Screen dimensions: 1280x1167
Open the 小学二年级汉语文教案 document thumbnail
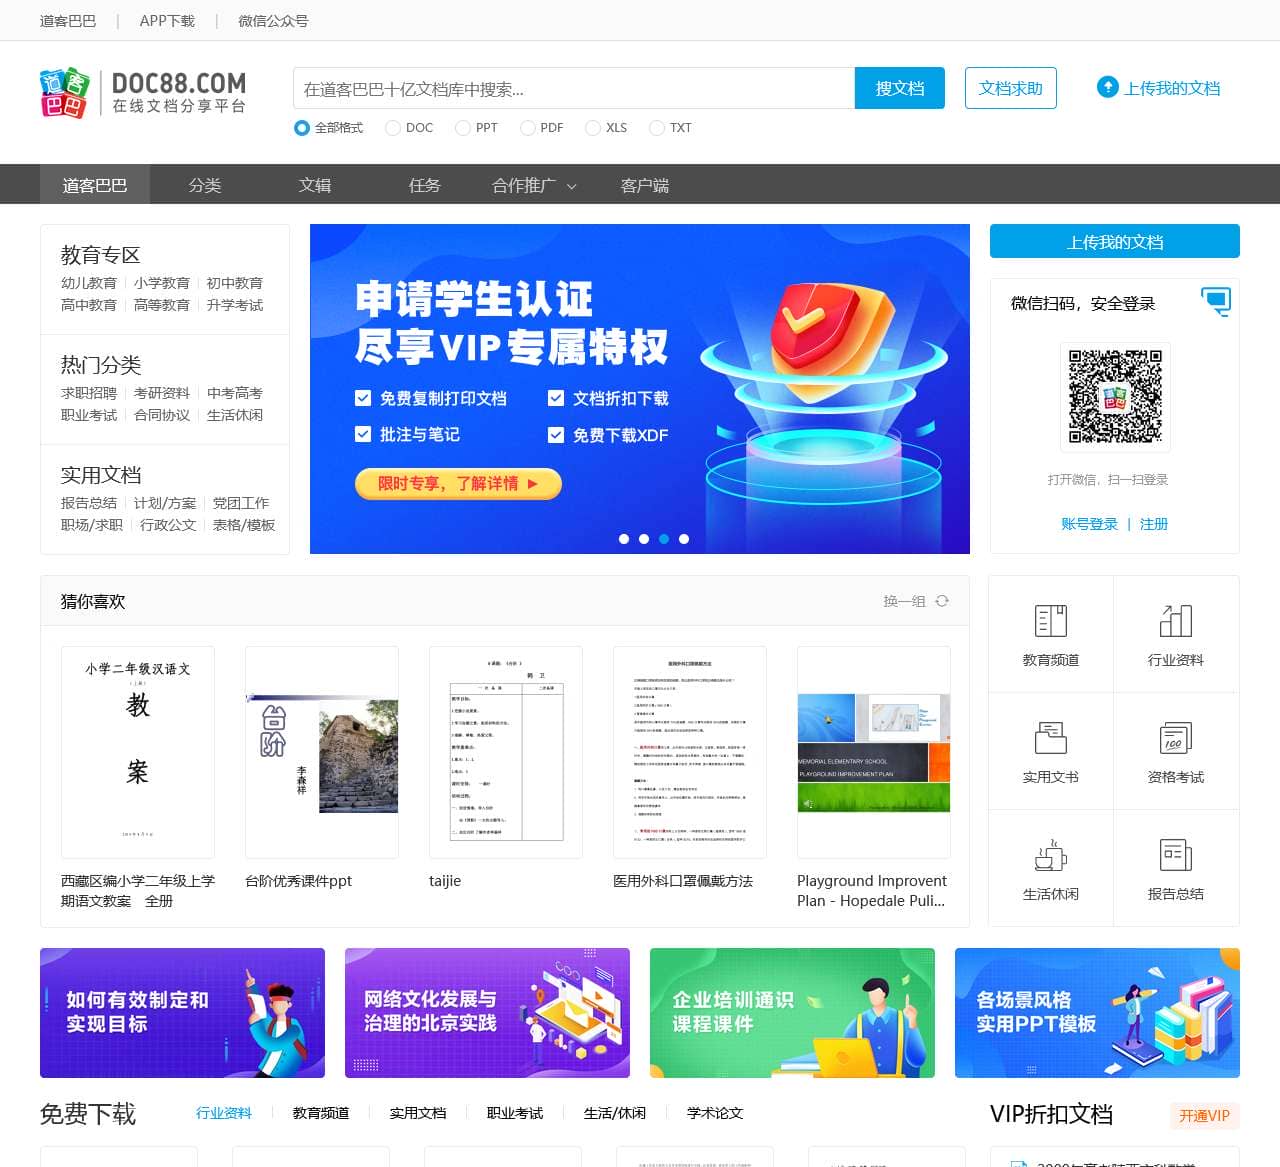138,752
